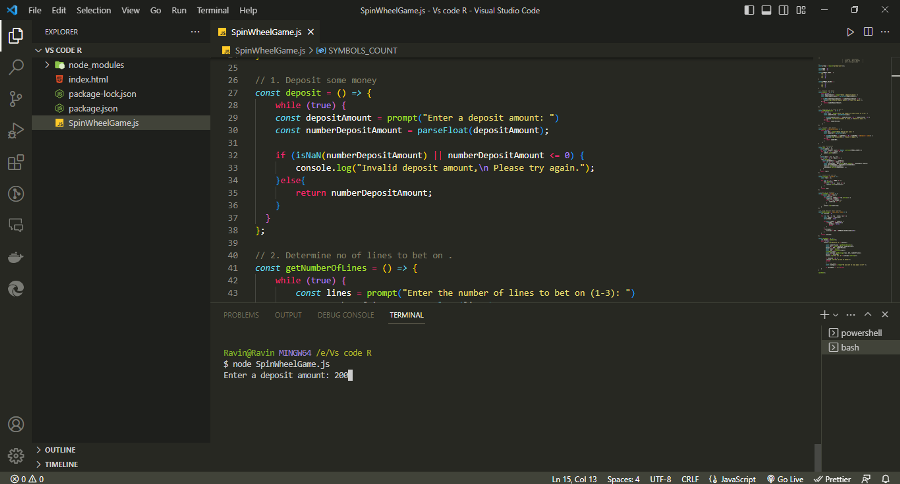The height and width of the screenshot is (484, 900).
Task: Click Ln 15, Col 13 status item
Action: tap(574, 479)
